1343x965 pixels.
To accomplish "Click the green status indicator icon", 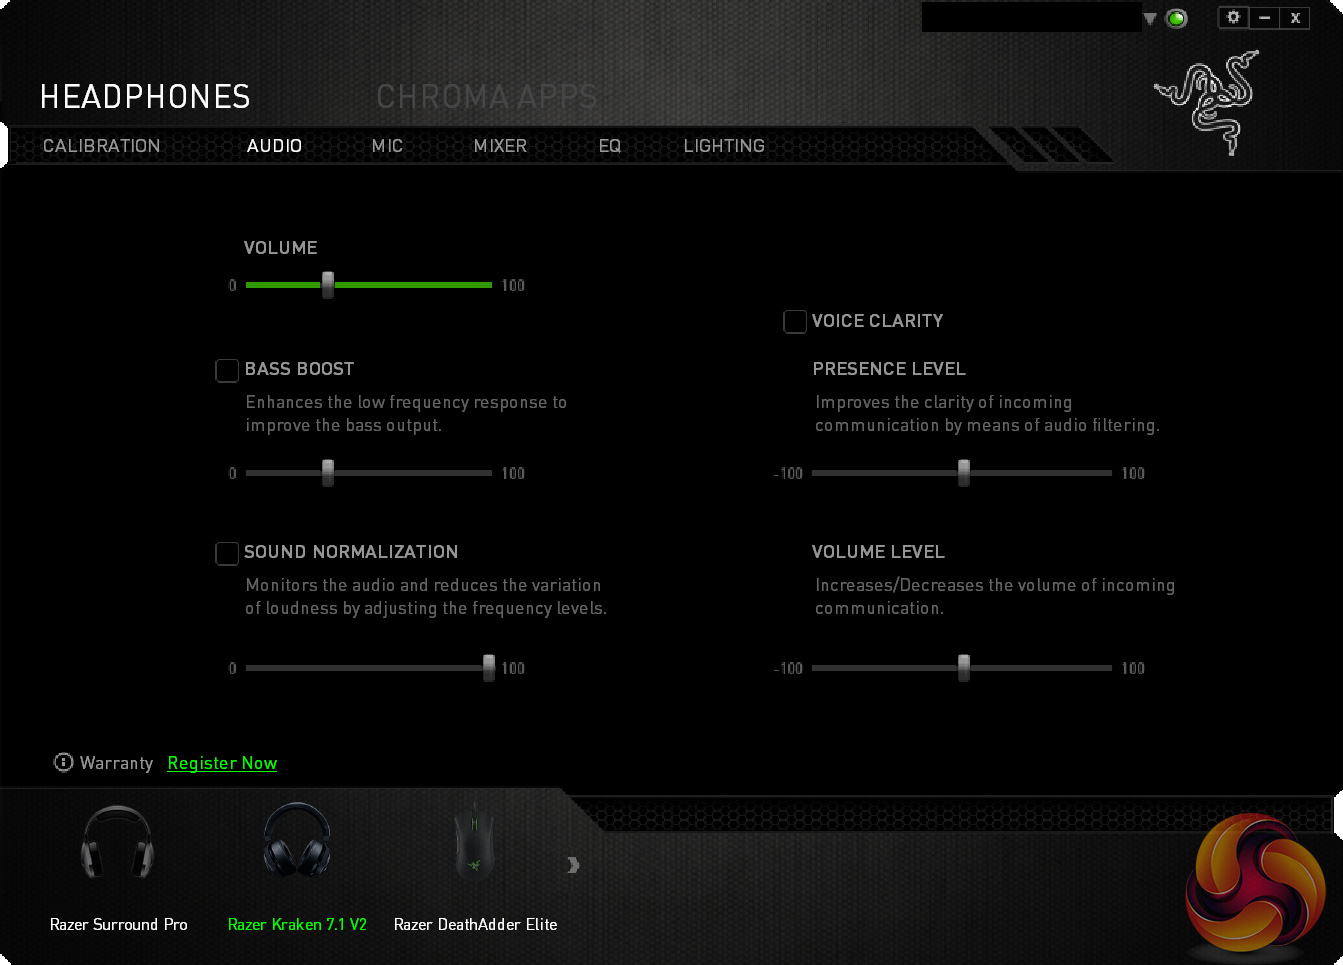I will [1177, 18].
